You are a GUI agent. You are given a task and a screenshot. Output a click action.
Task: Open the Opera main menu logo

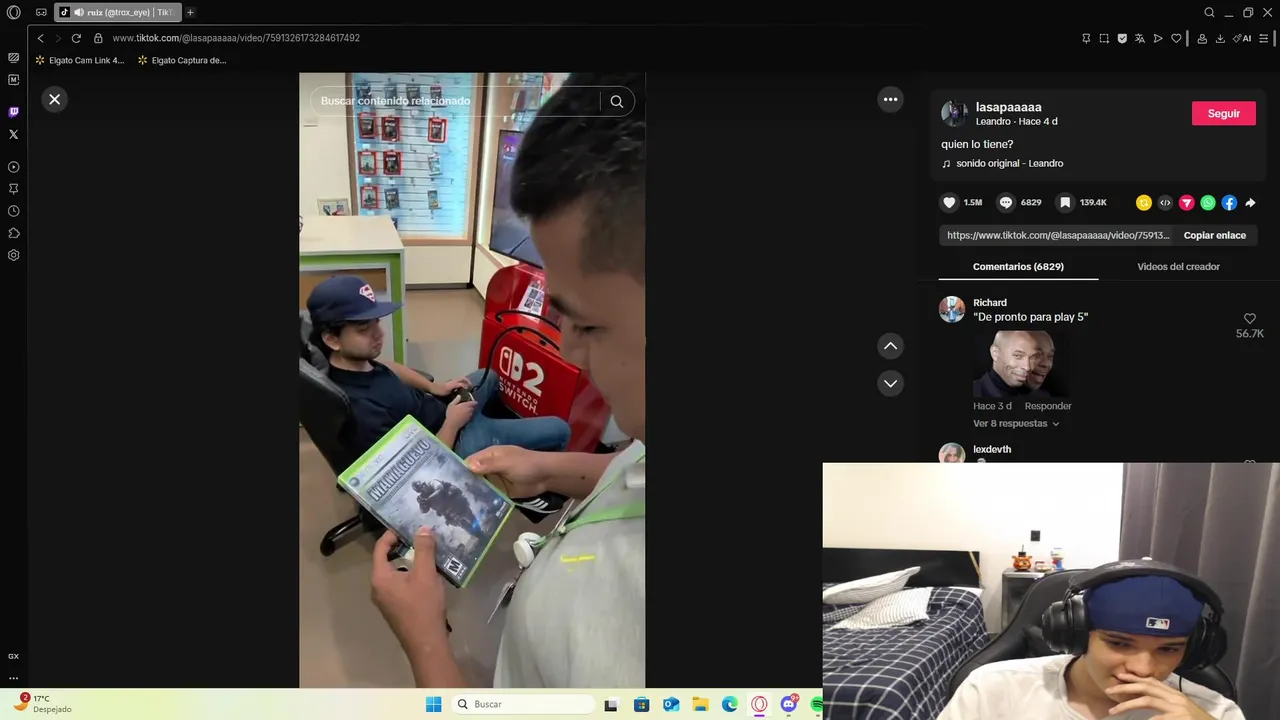coord(13,12)
